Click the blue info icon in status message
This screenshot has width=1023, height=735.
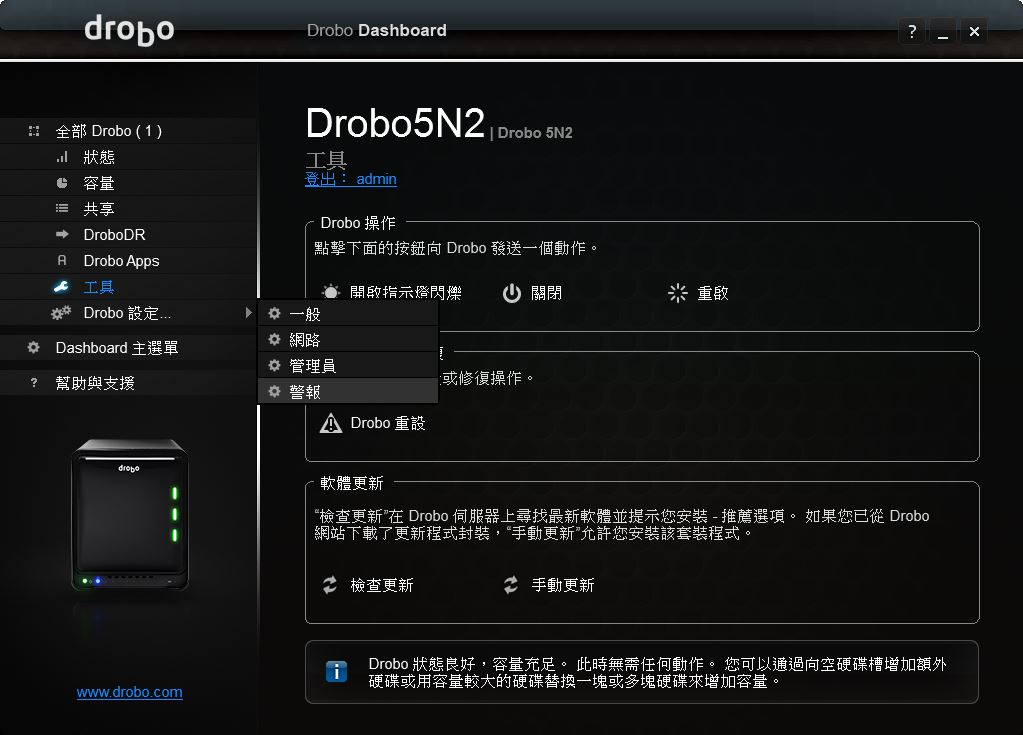pos(337,671)
